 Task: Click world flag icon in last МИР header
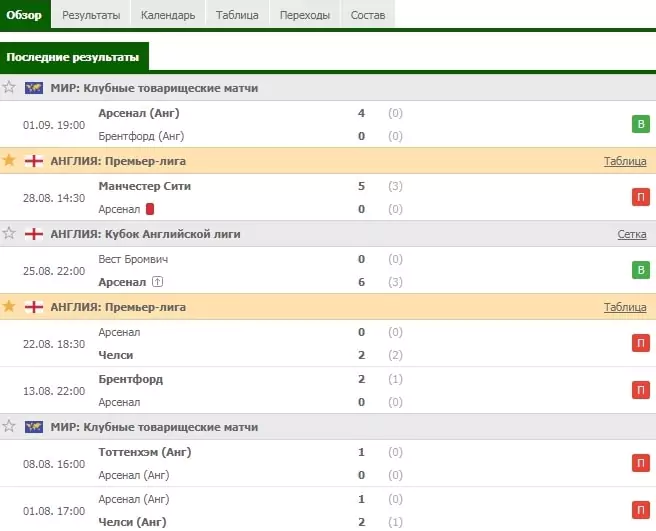click(x=34, y=427)
